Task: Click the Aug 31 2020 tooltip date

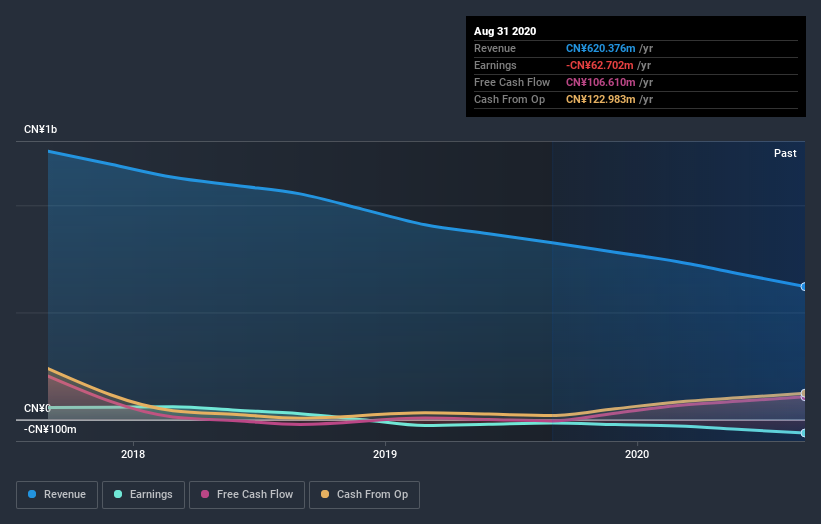Action: [505, 31]
